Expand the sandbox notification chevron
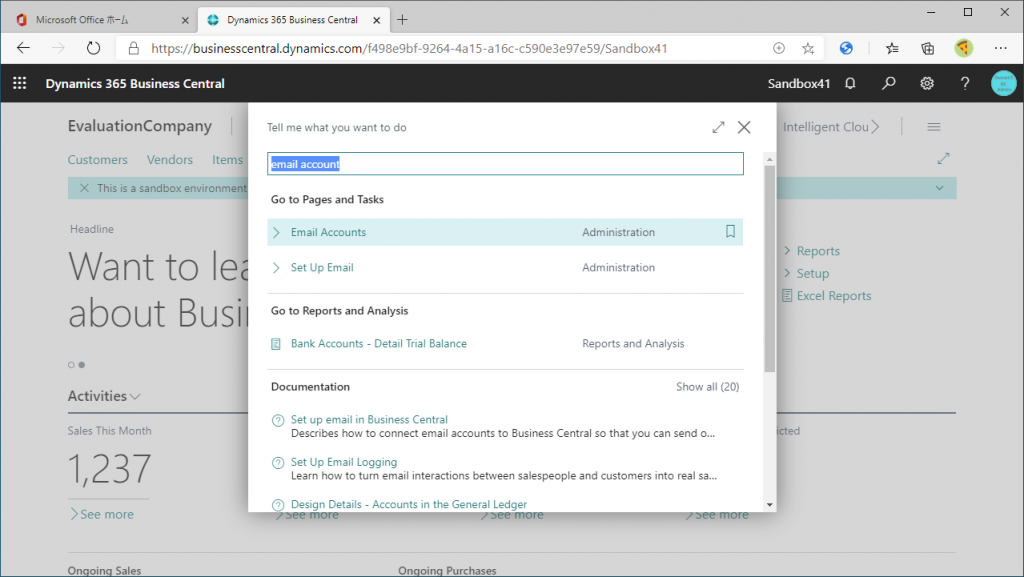Viewport: 1024px width, 577px height. pos(939,188)
